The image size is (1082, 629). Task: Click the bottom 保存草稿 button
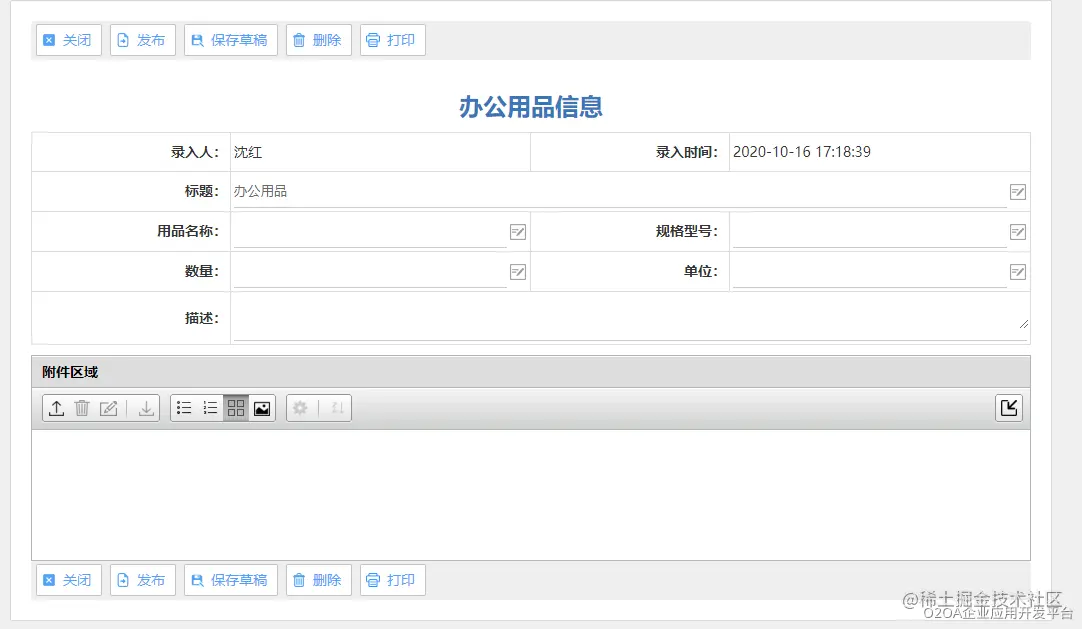pyautogui.click(x=230, y=580)
